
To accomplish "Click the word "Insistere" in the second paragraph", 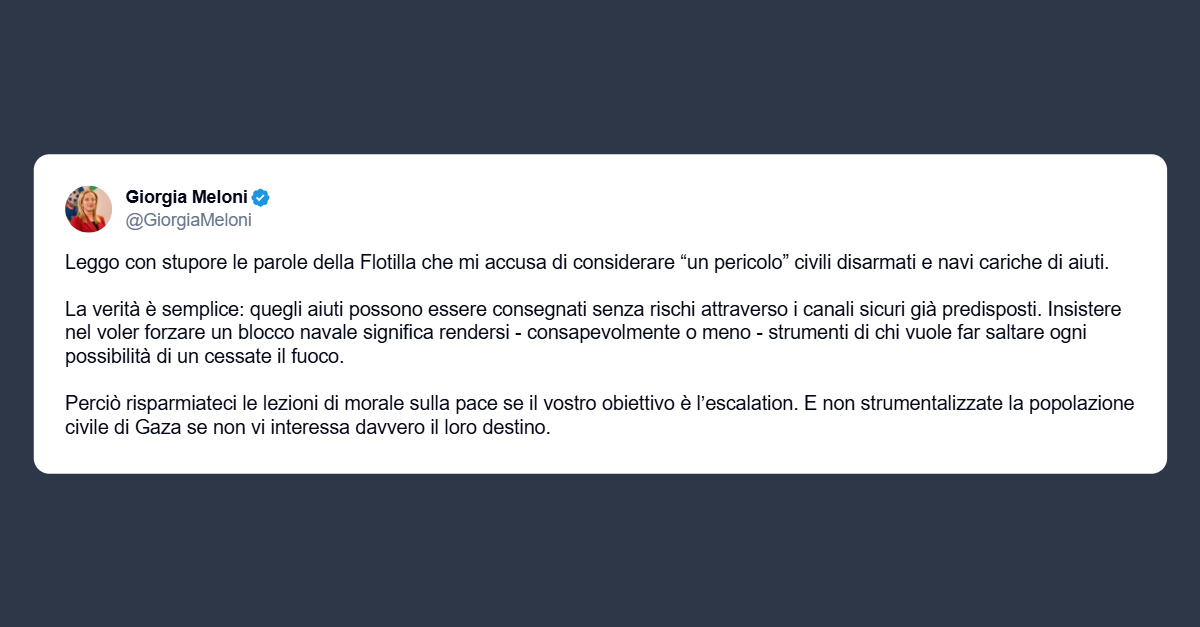I will [x=1086, y=310].
